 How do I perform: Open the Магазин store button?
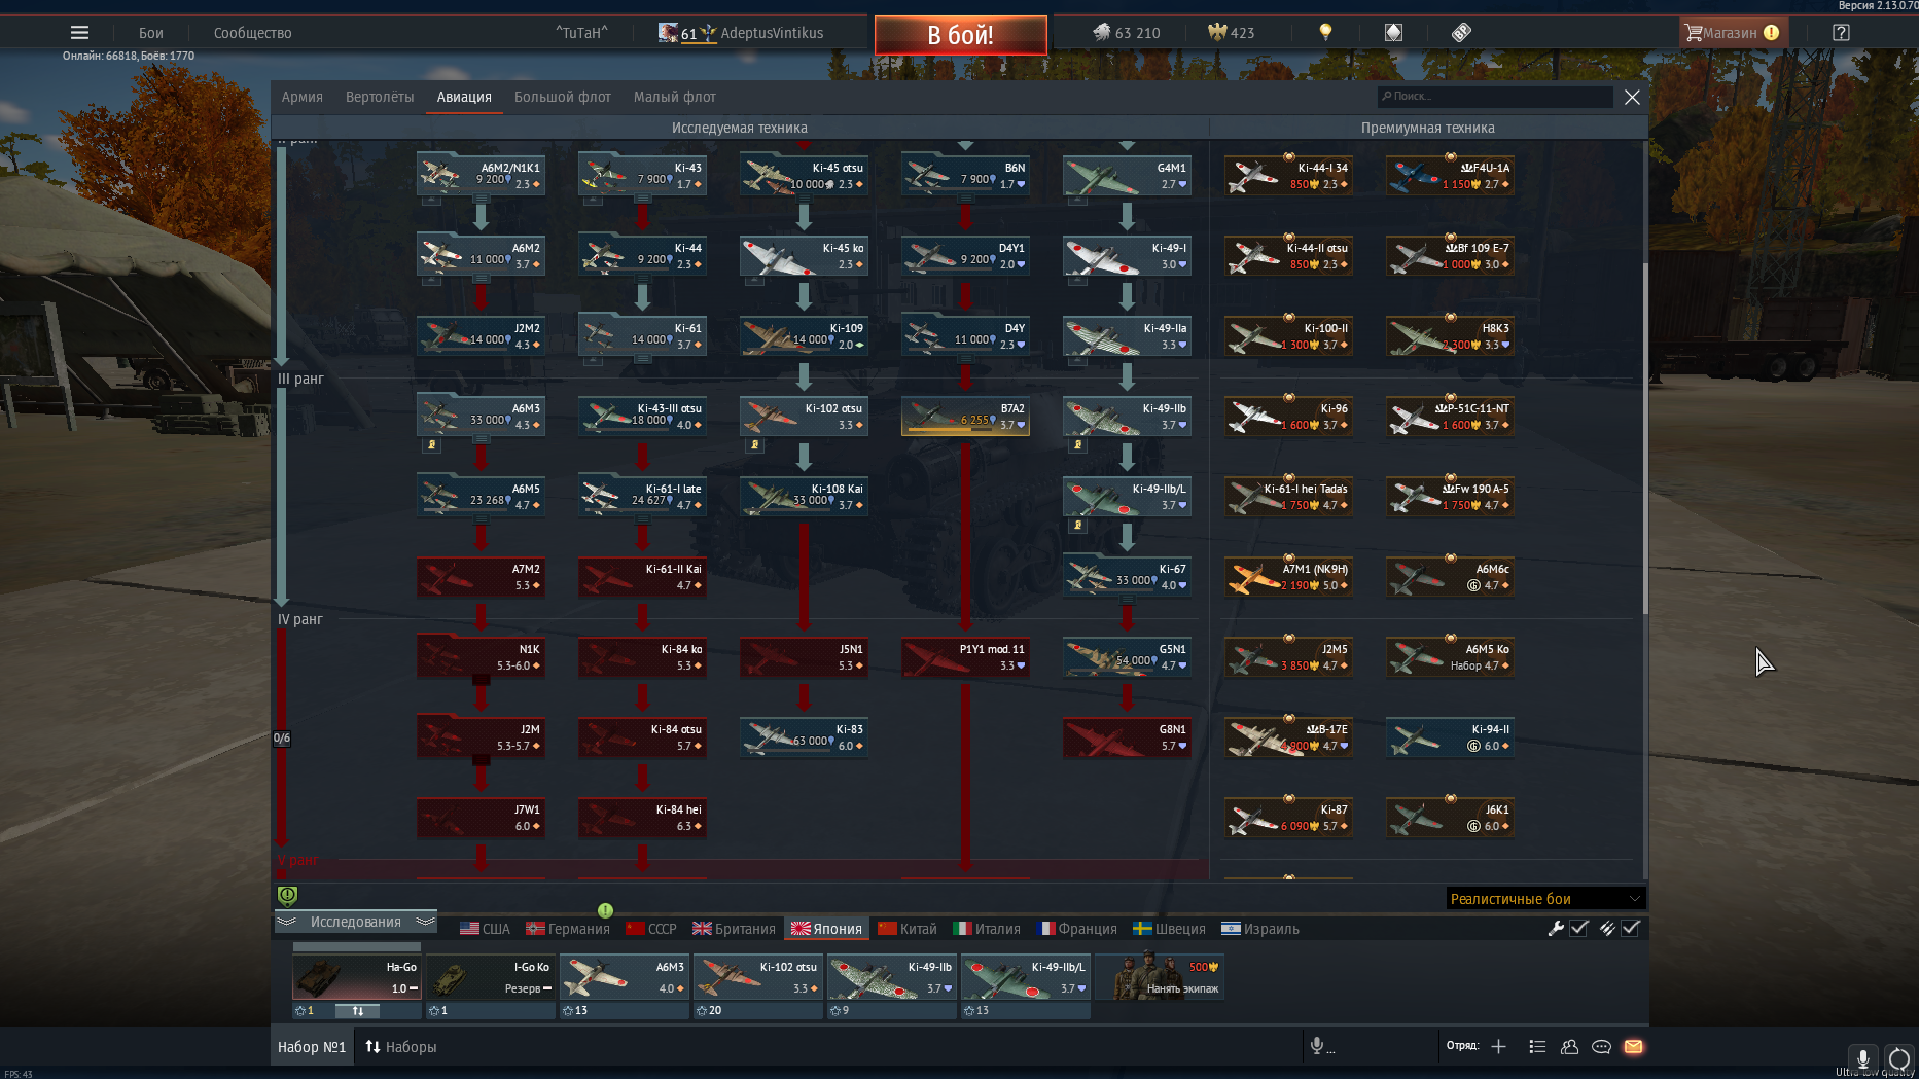tap(1733, 33)
